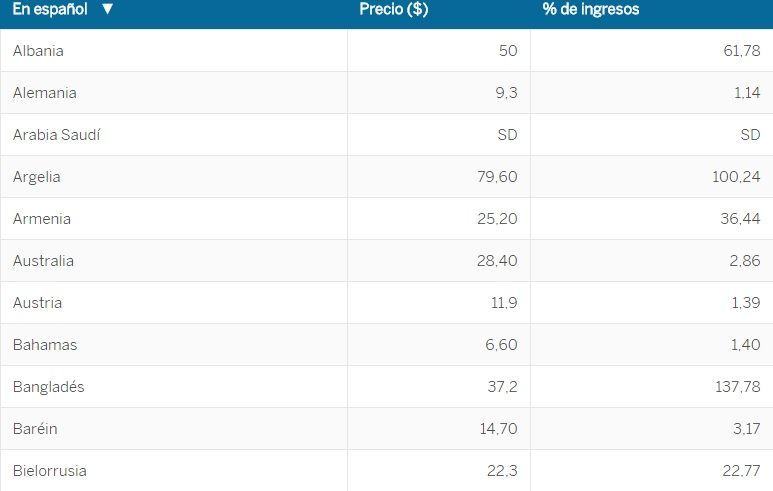Click the Bielorrusia row name
Viewport: 773px width, 491px height.
pos(50,471)
